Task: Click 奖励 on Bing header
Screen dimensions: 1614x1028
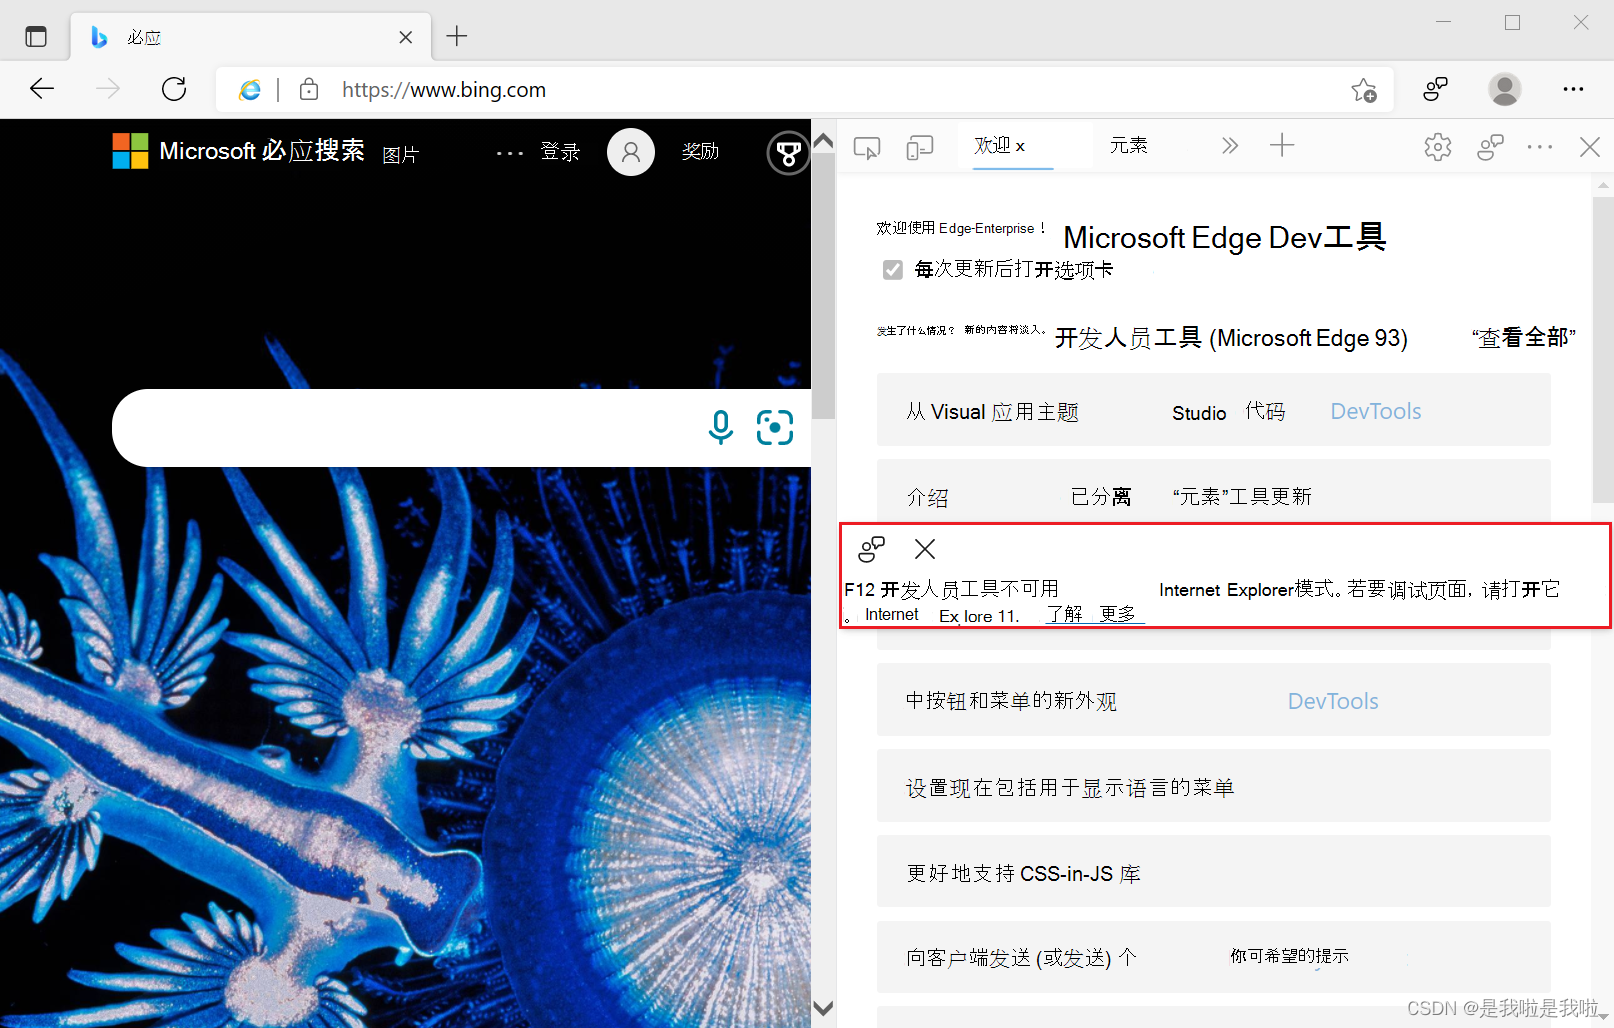Action: point(700,151)
